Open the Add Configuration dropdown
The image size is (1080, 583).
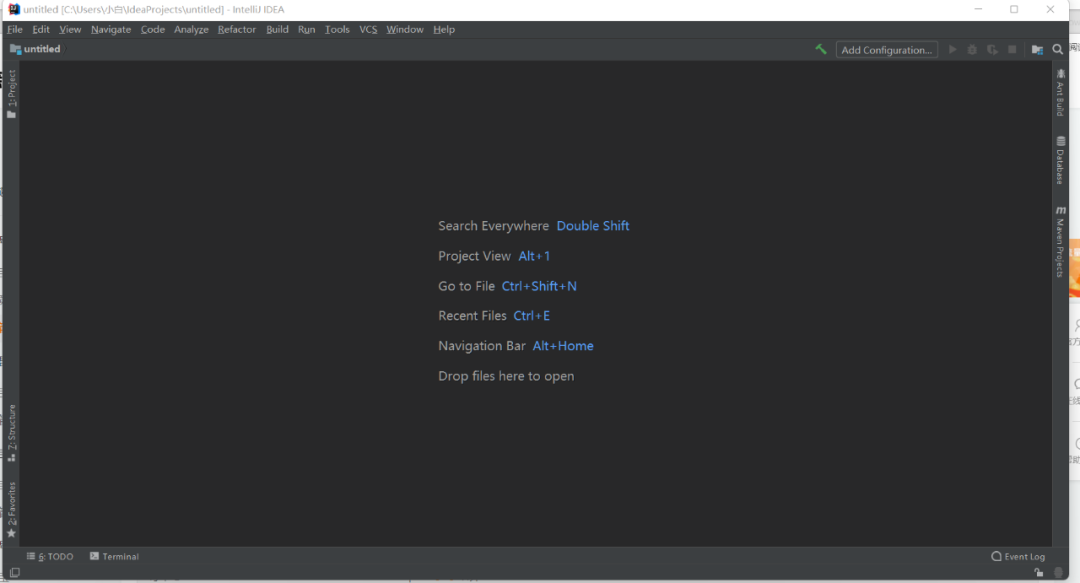[x=886, y=49]
